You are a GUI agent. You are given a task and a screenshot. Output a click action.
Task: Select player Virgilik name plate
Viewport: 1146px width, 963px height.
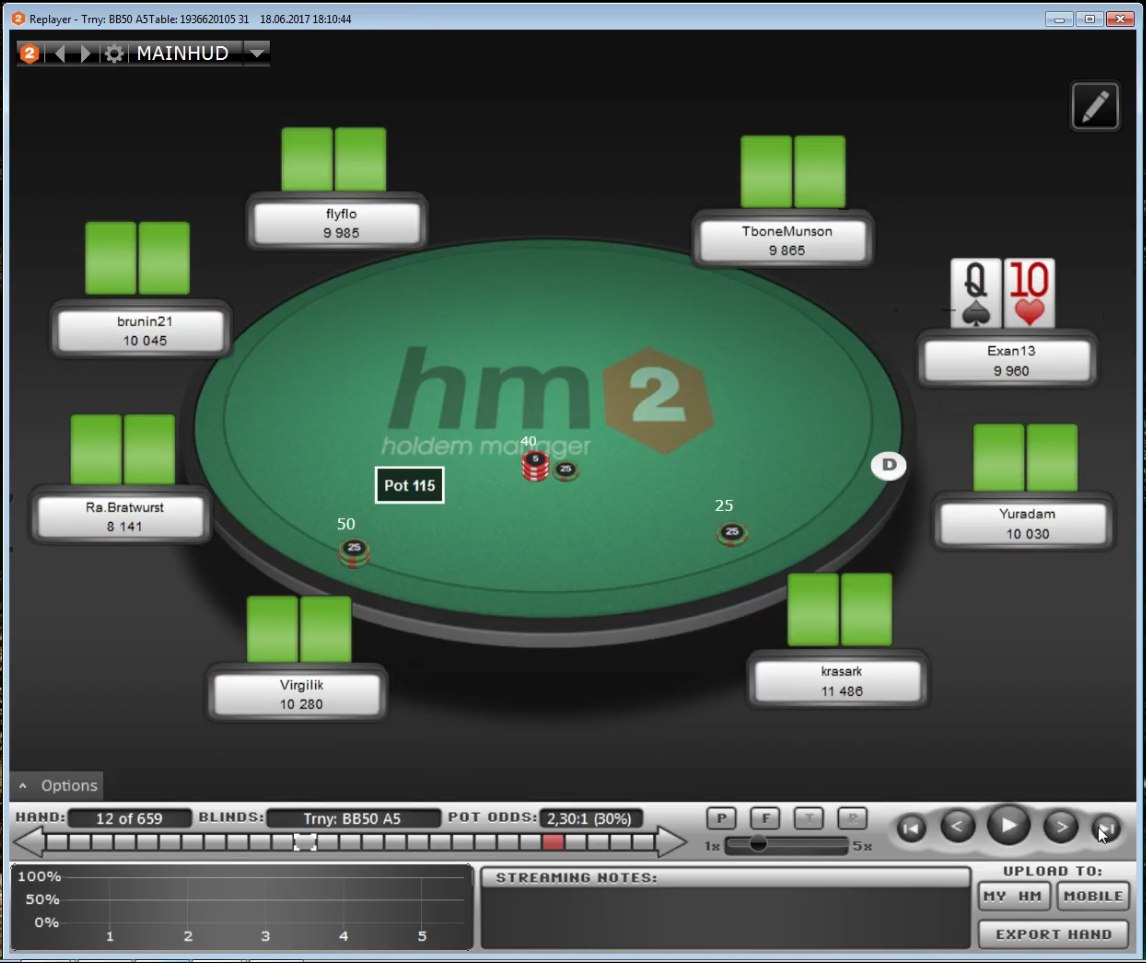(x=297, y=694)
